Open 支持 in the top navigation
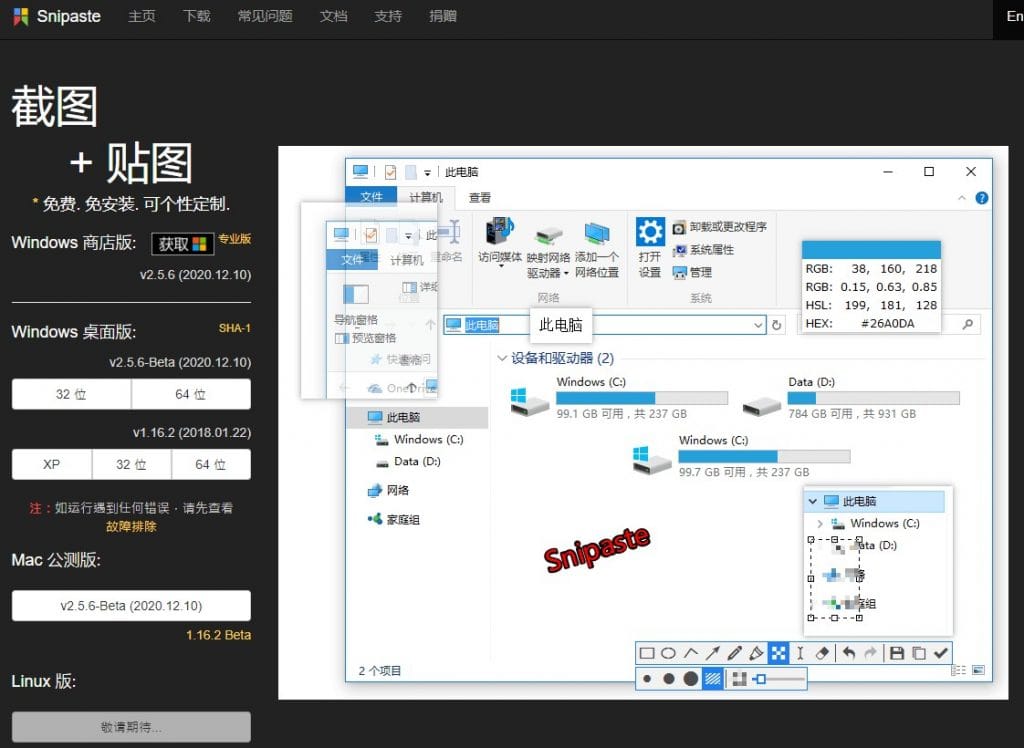1024x748 pixels. pyautogui.click(x=388, y=16)
